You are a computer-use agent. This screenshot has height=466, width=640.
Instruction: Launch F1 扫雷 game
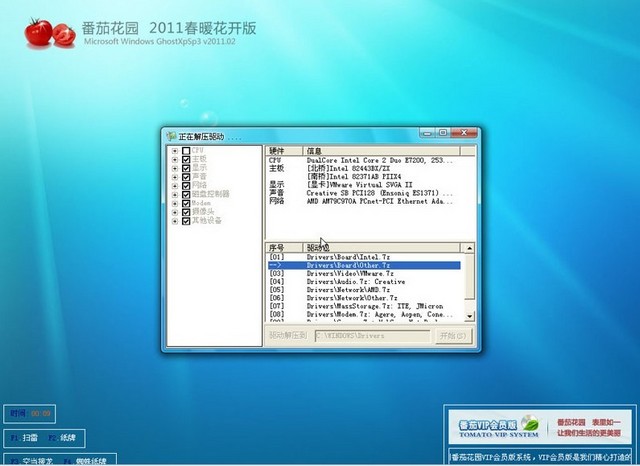point(24,438)
